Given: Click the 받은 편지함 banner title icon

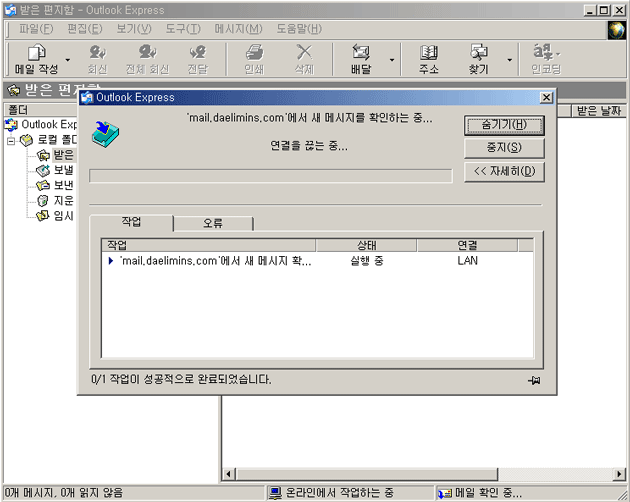Looking at the screenshot, I should [x=14, y=90].
